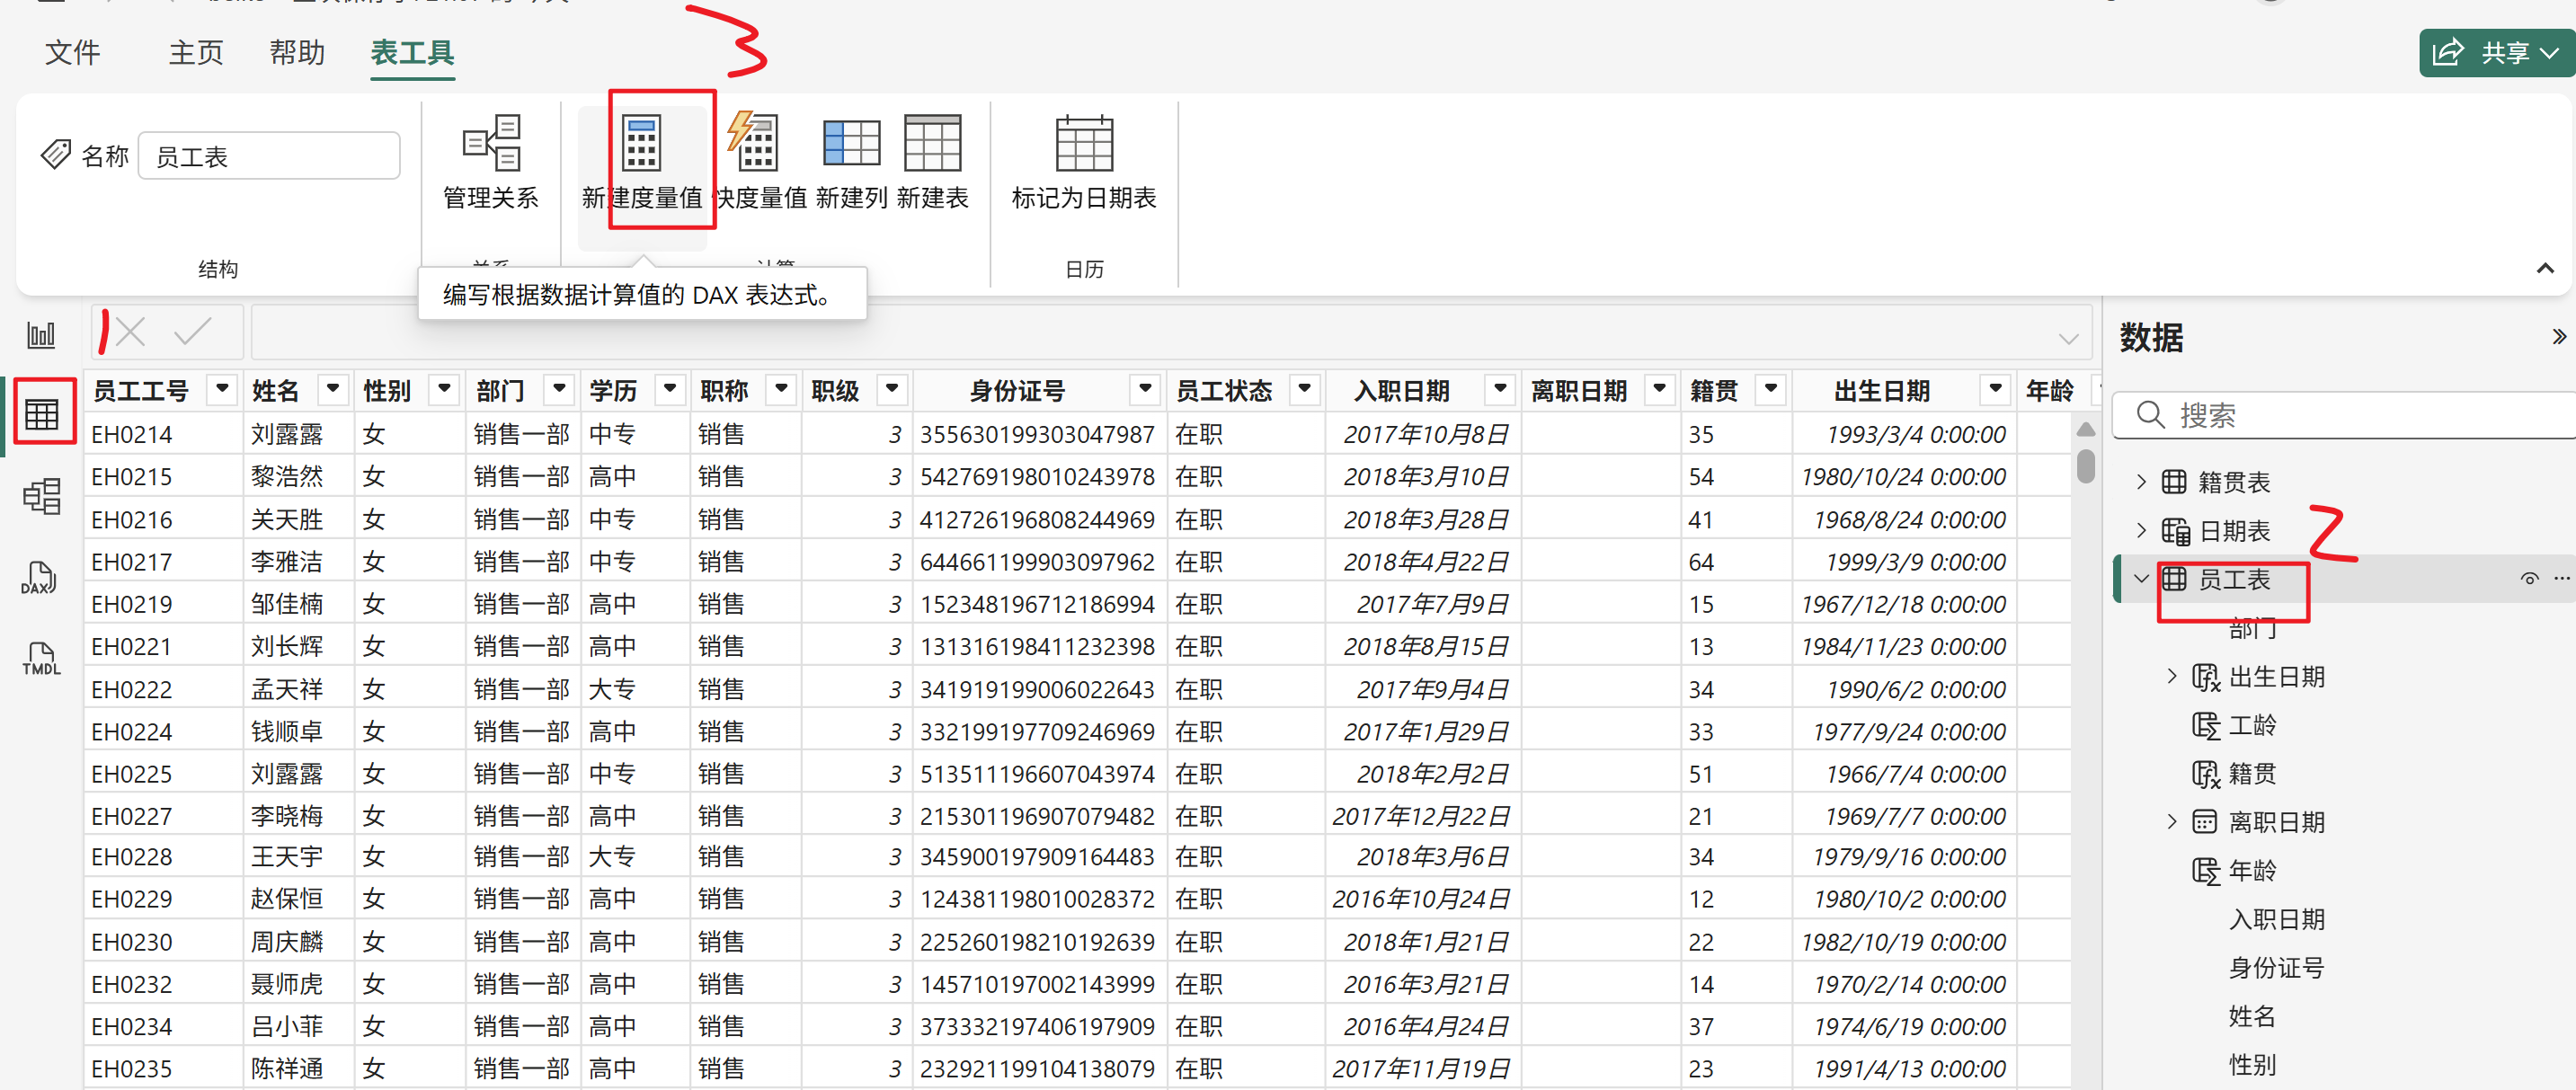Viewport: 2576px width, 1090px height.
Task: Expand the 出生日期 field hierarchy
Action: 2171,677
